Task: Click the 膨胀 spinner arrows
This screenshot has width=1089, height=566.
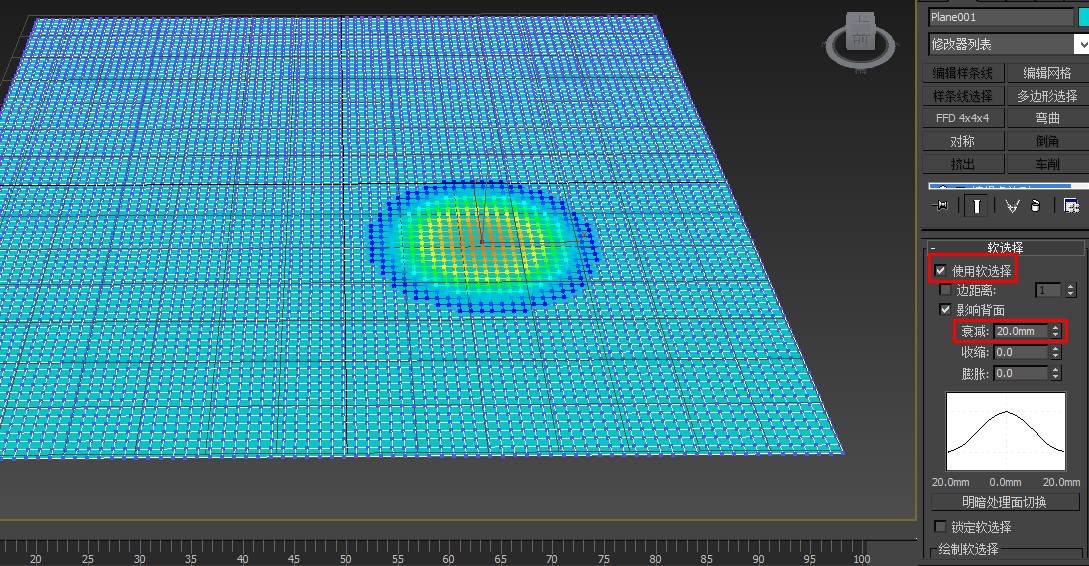Action: click(x=1056, y=373)
